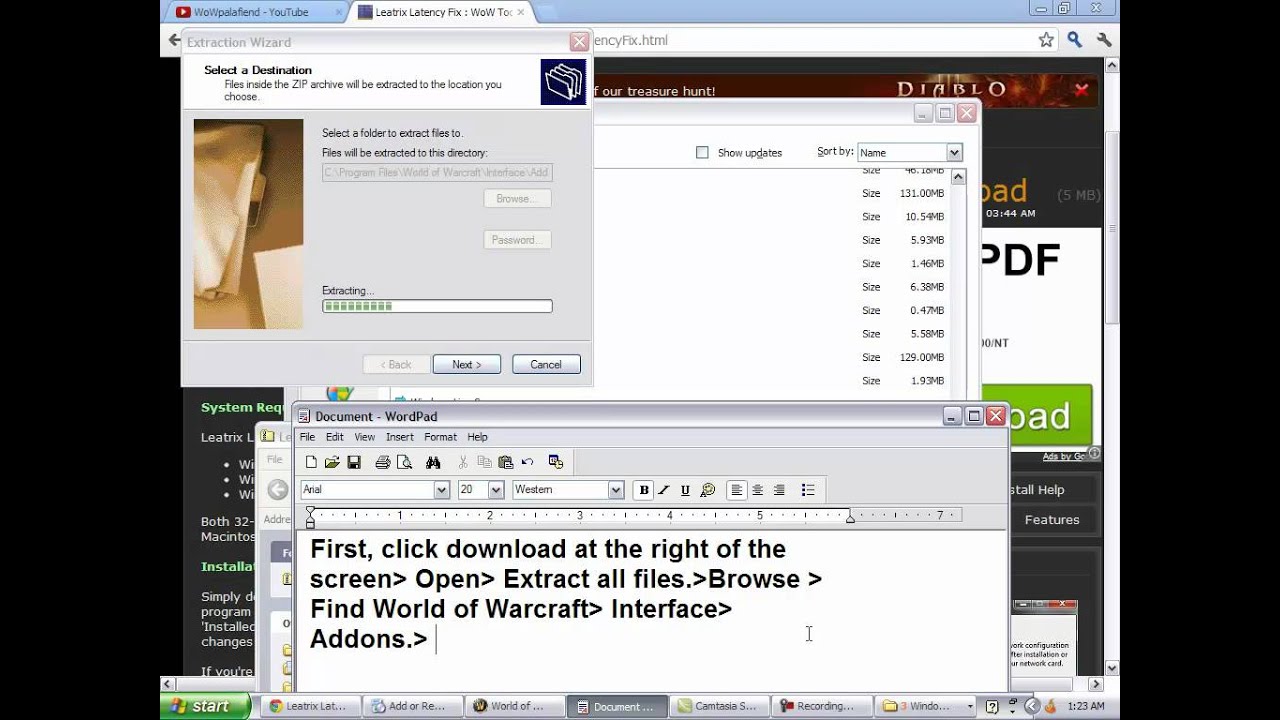The image size is (1280, 720).
Task: Open the font size 20 dropdown
Action: (495, 490)
